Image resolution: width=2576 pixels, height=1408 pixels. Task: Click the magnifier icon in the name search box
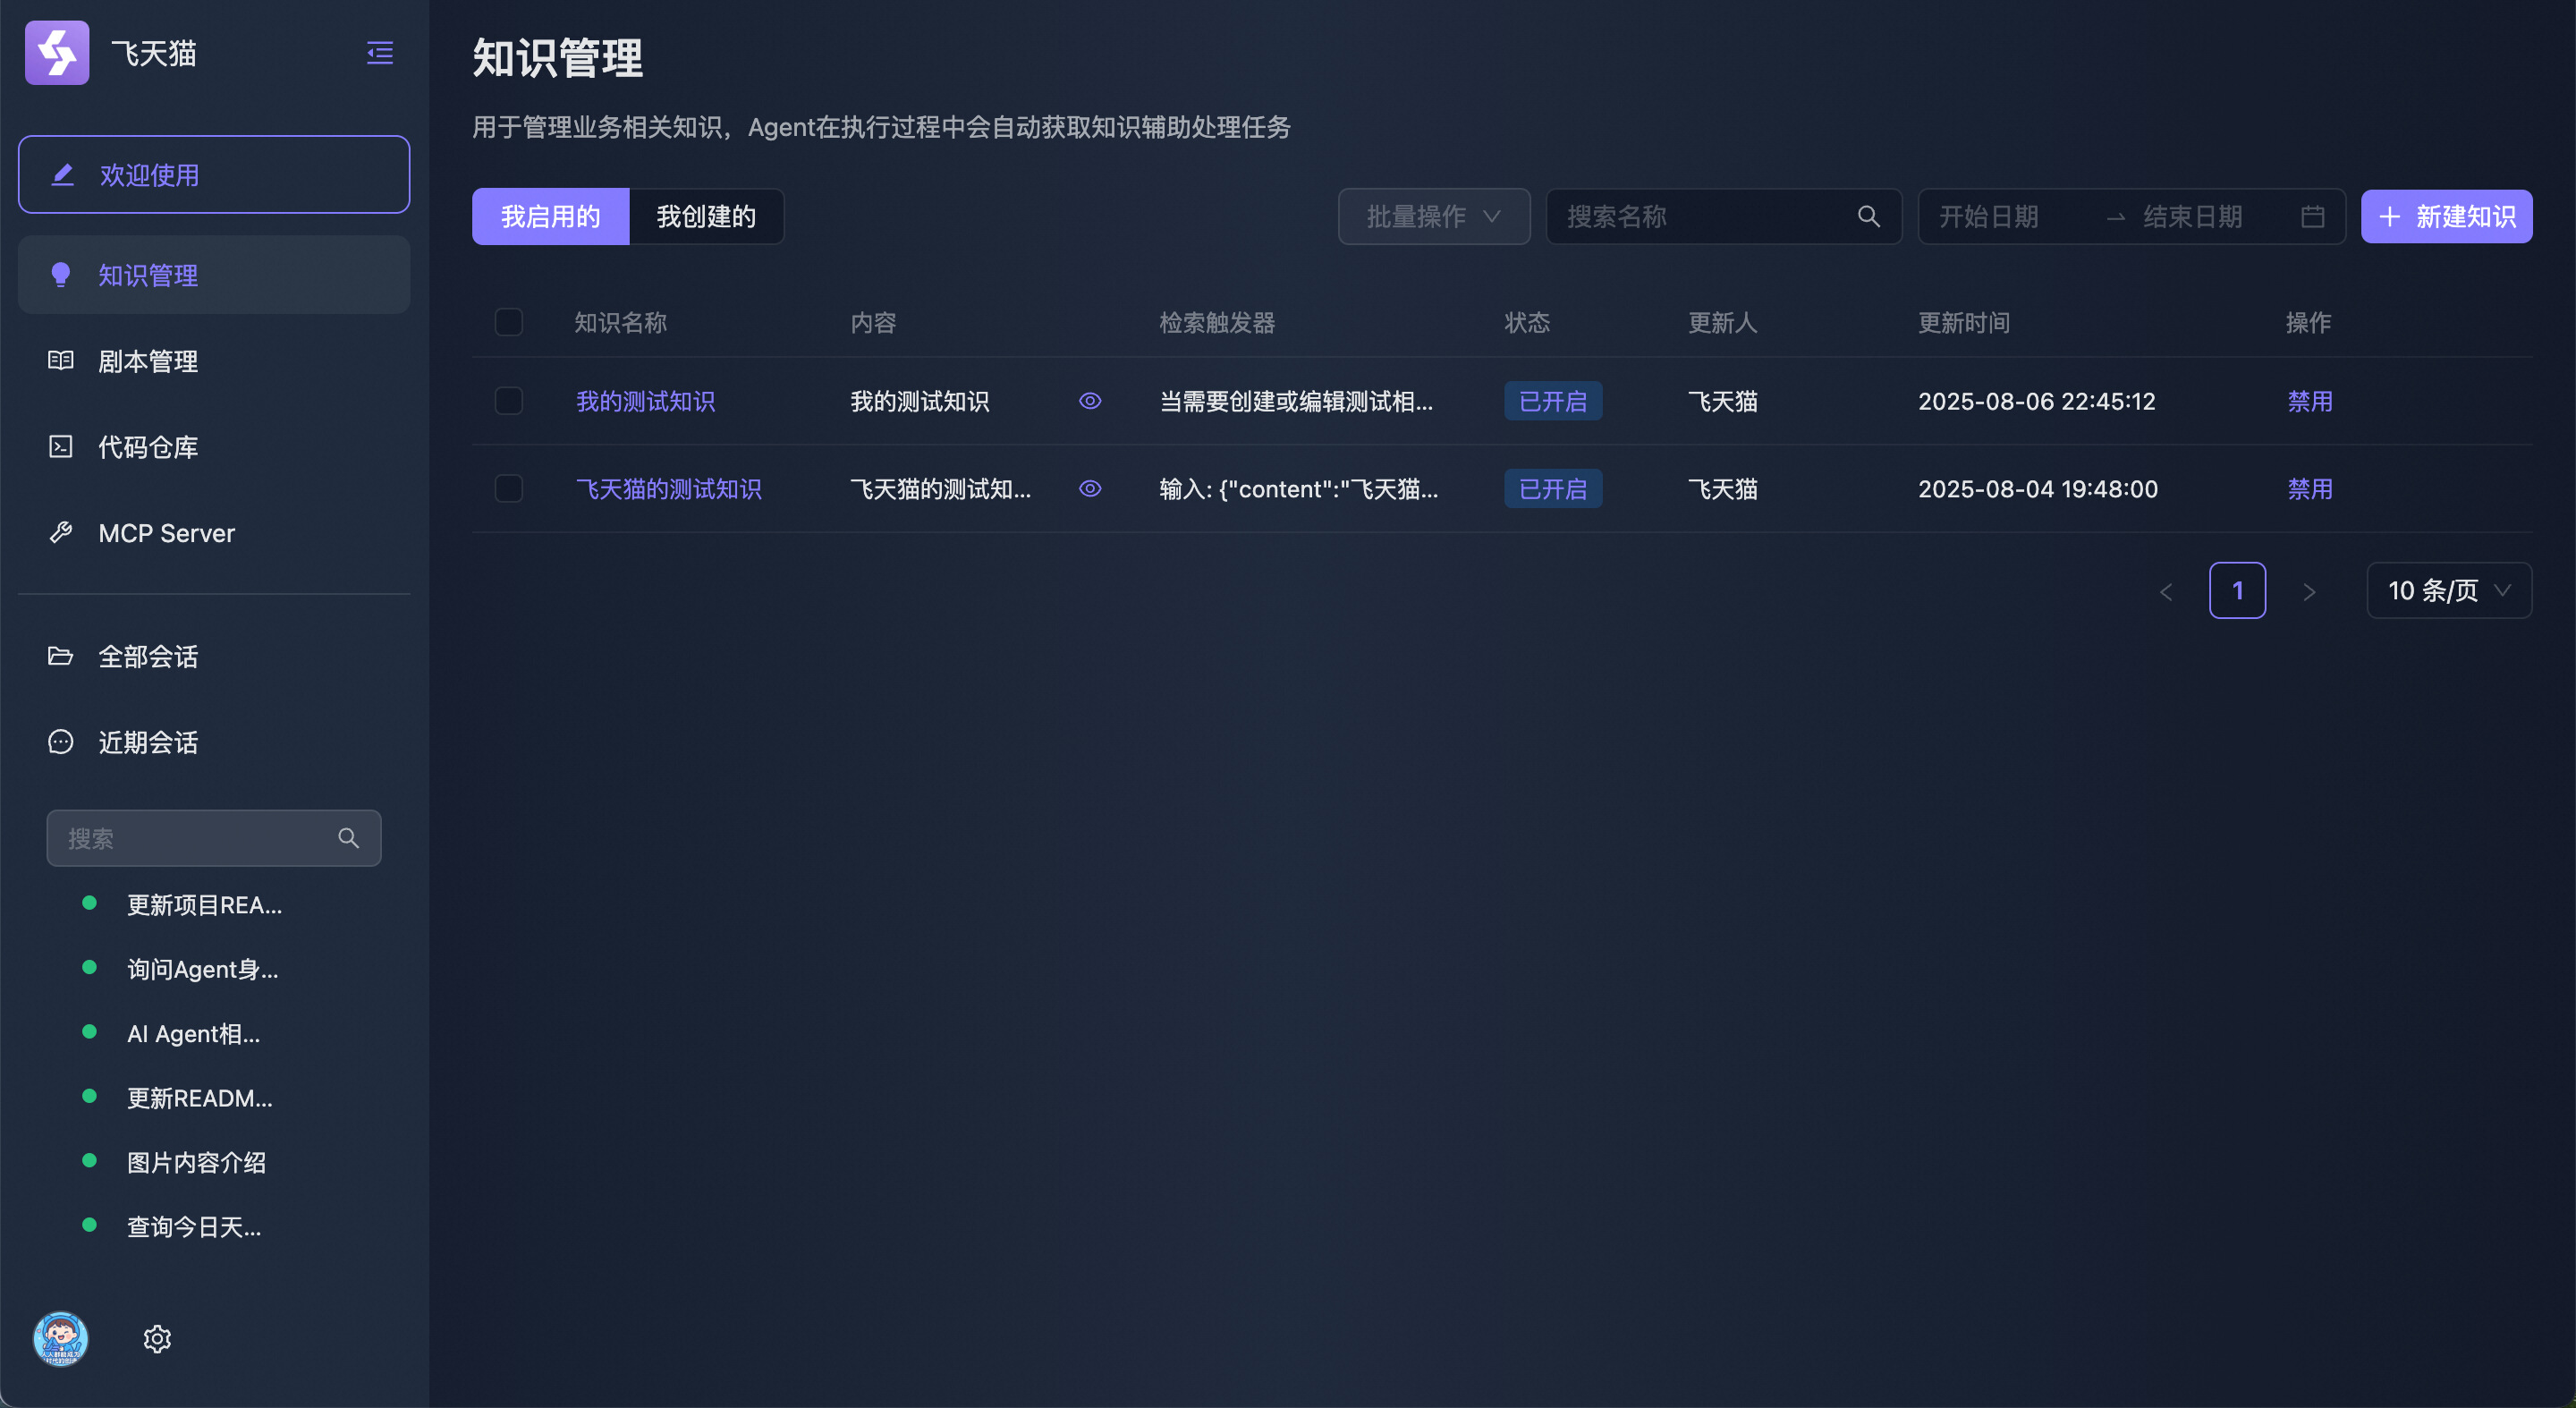[x=1868, y=216]
